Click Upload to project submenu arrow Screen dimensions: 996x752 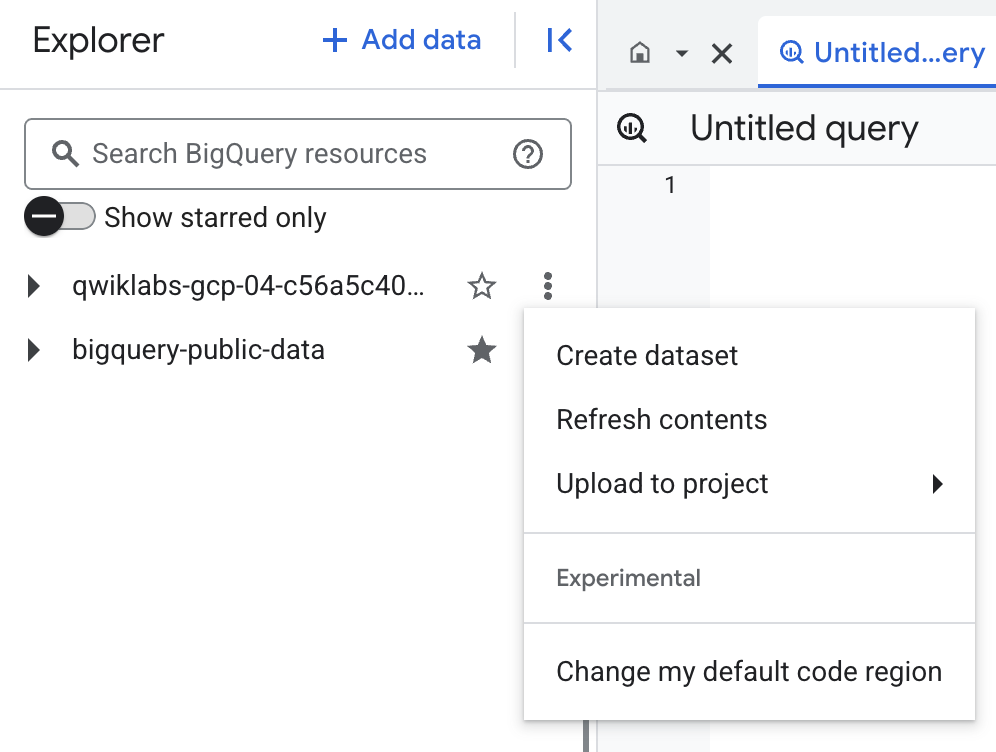tap(938, 484)
